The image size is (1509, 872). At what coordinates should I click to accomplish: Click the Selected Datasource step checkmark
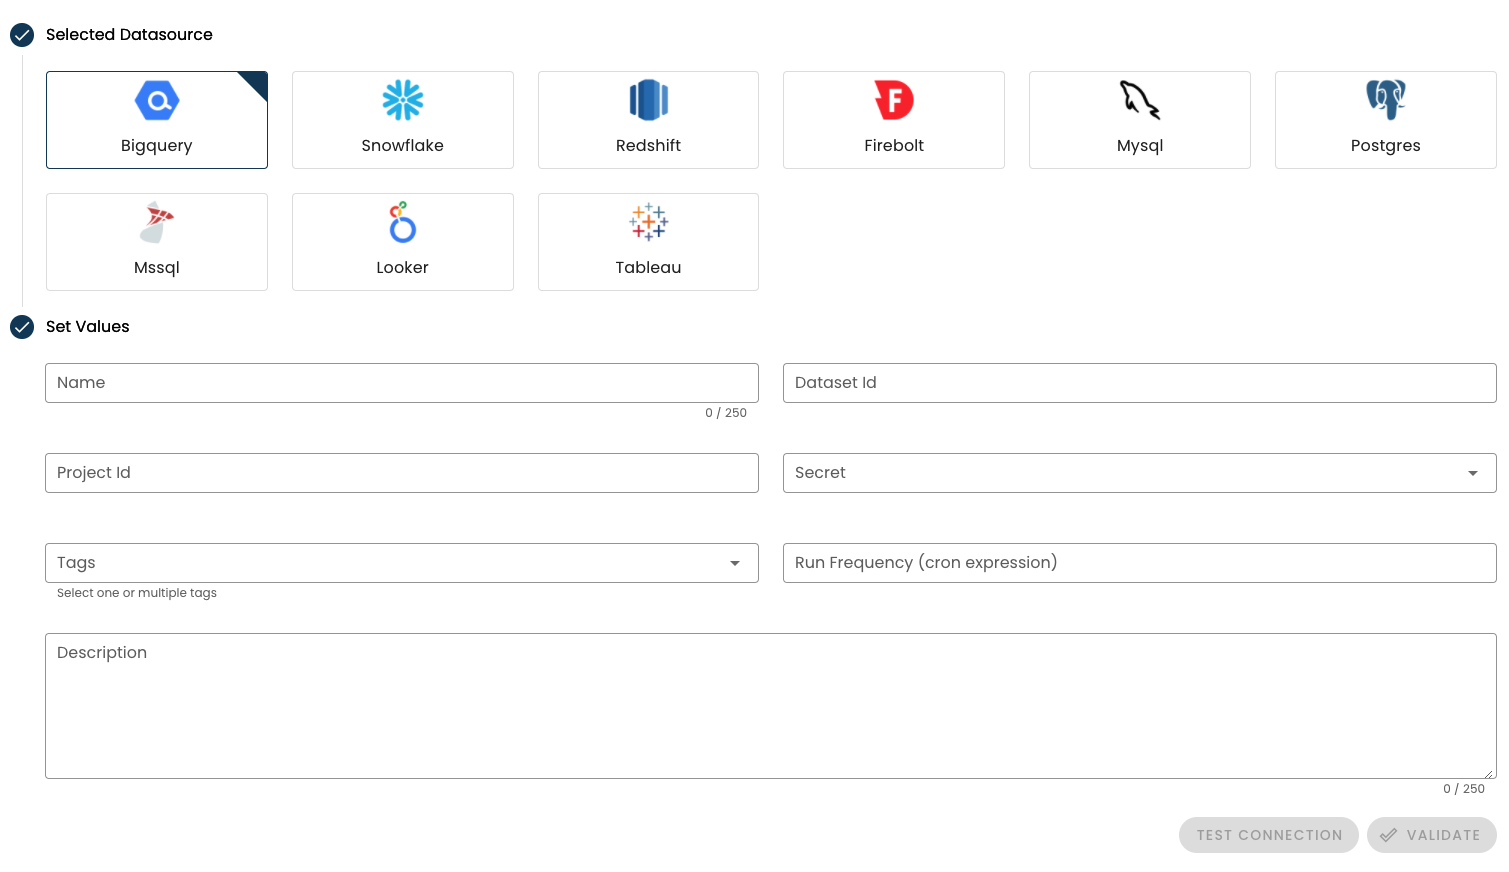(x=22, y=35)
